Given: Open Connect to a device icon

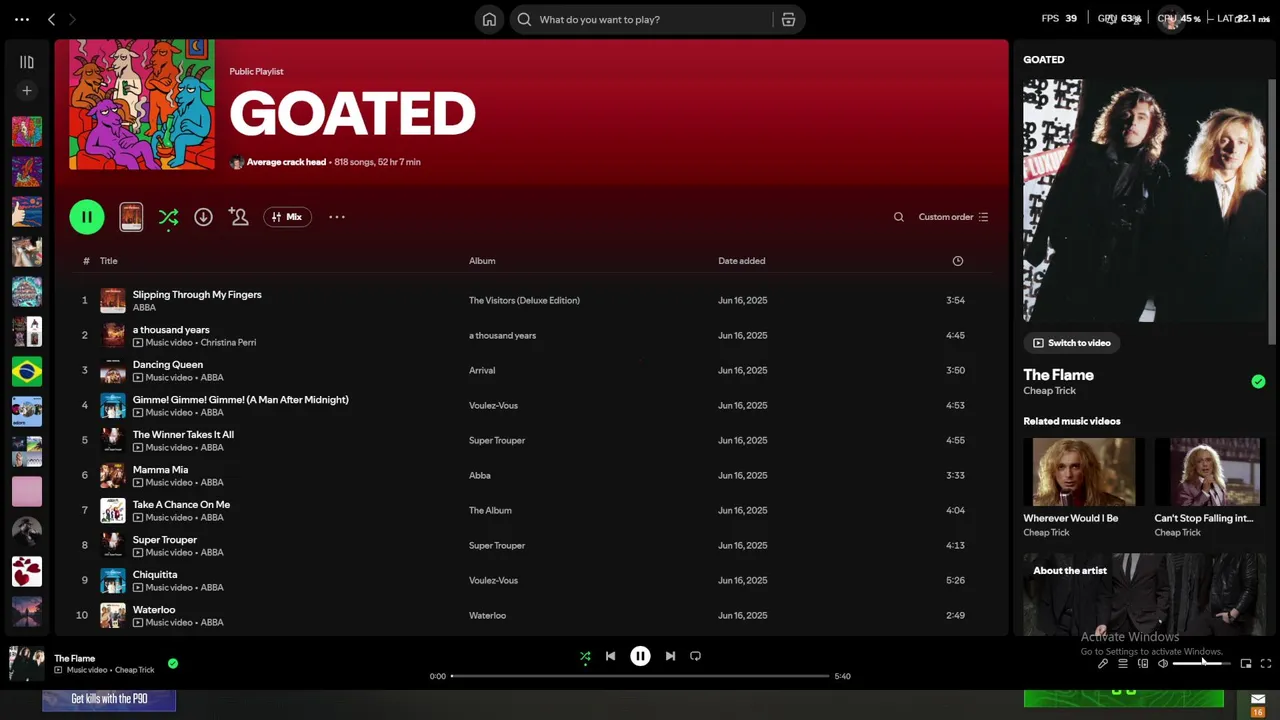Looking at the screenshot, I should (1143, 663).
